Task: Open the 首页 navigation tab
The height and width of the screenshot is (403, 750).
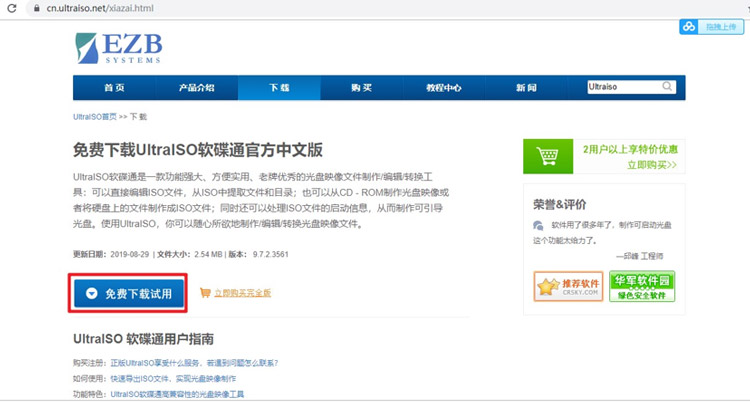Action: click(x=114, y=87)
